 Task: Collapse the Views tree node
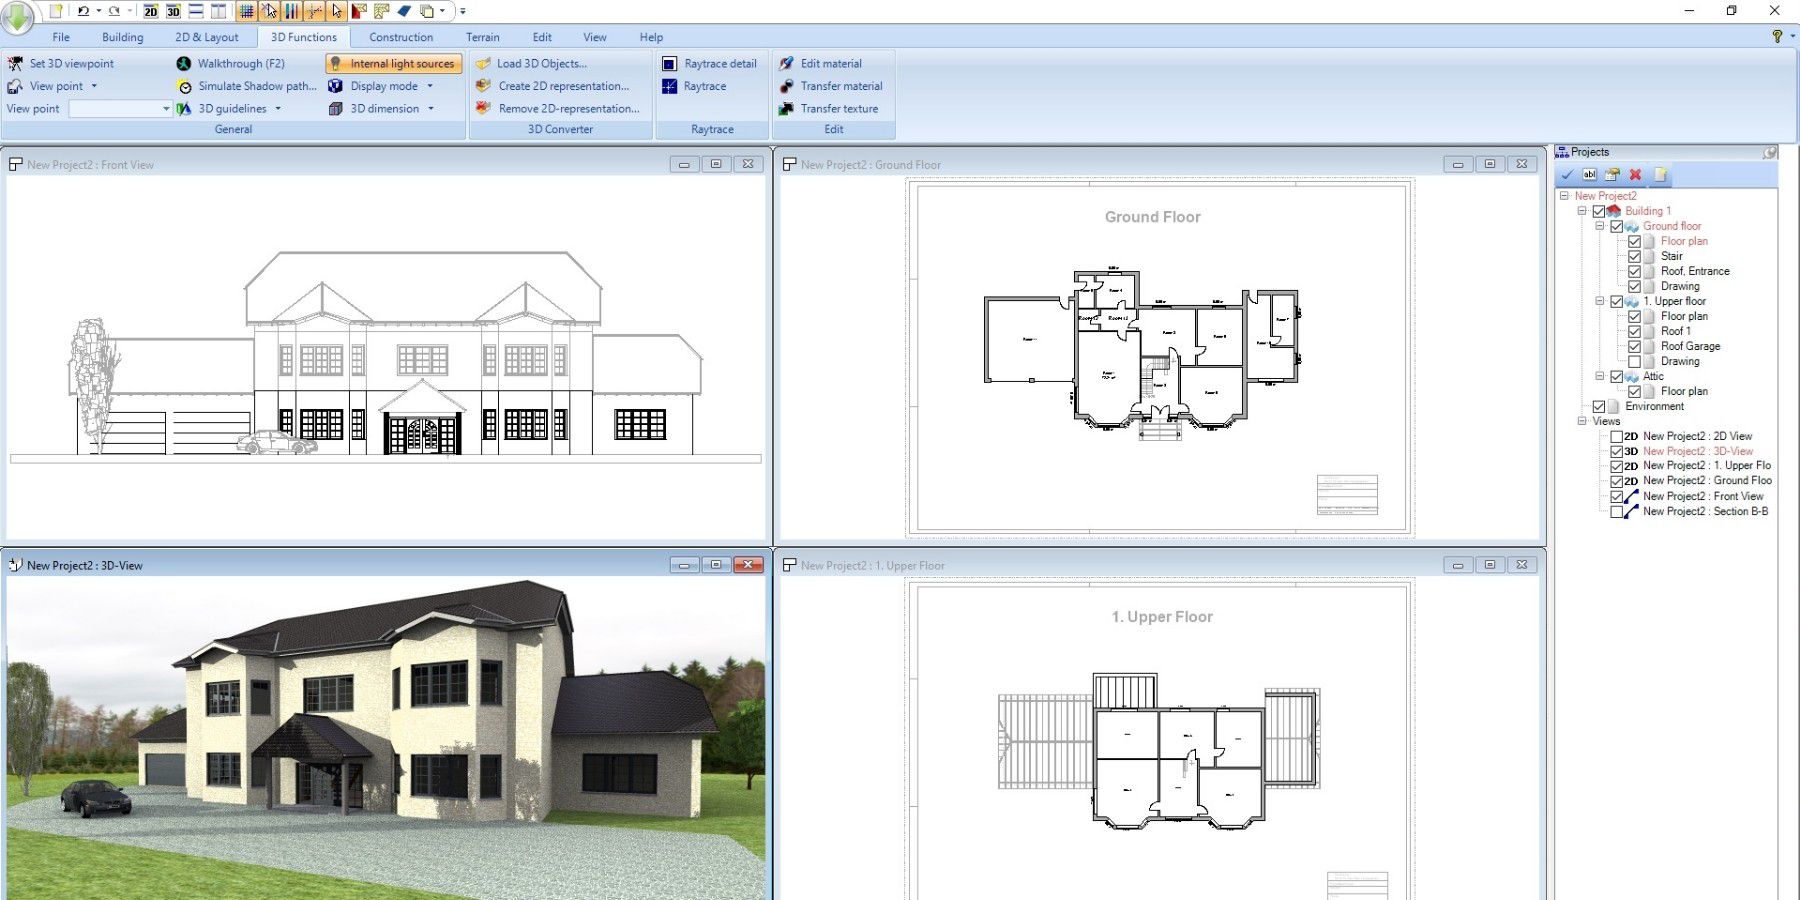click(1582, 421)
